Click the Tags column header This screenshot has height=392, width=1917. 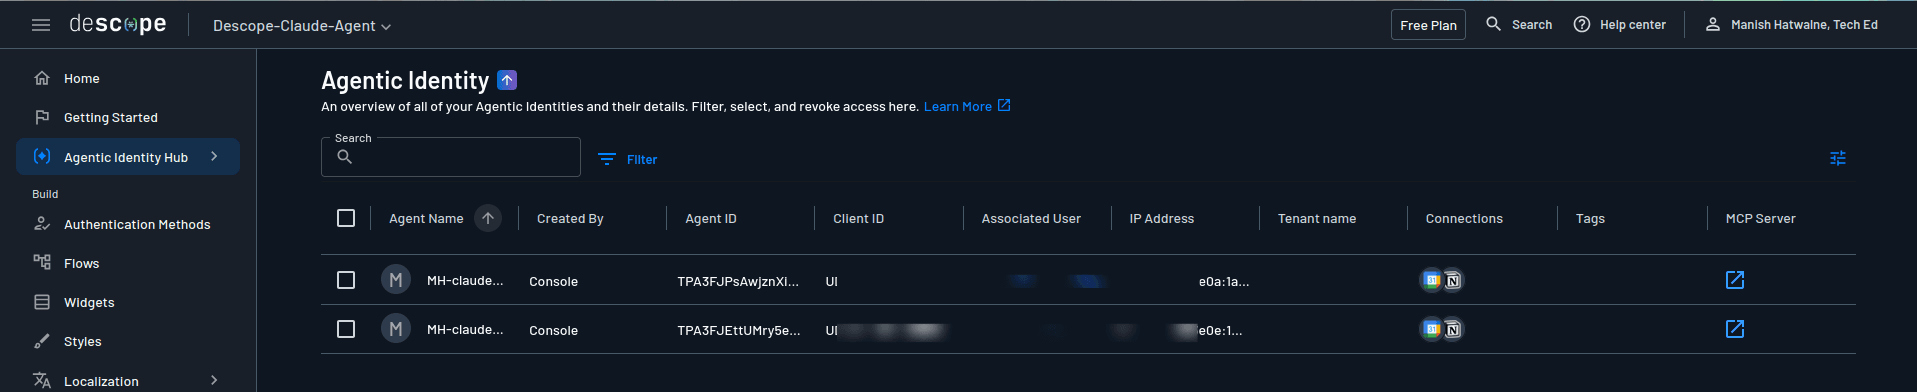(x=1590, y=218)
